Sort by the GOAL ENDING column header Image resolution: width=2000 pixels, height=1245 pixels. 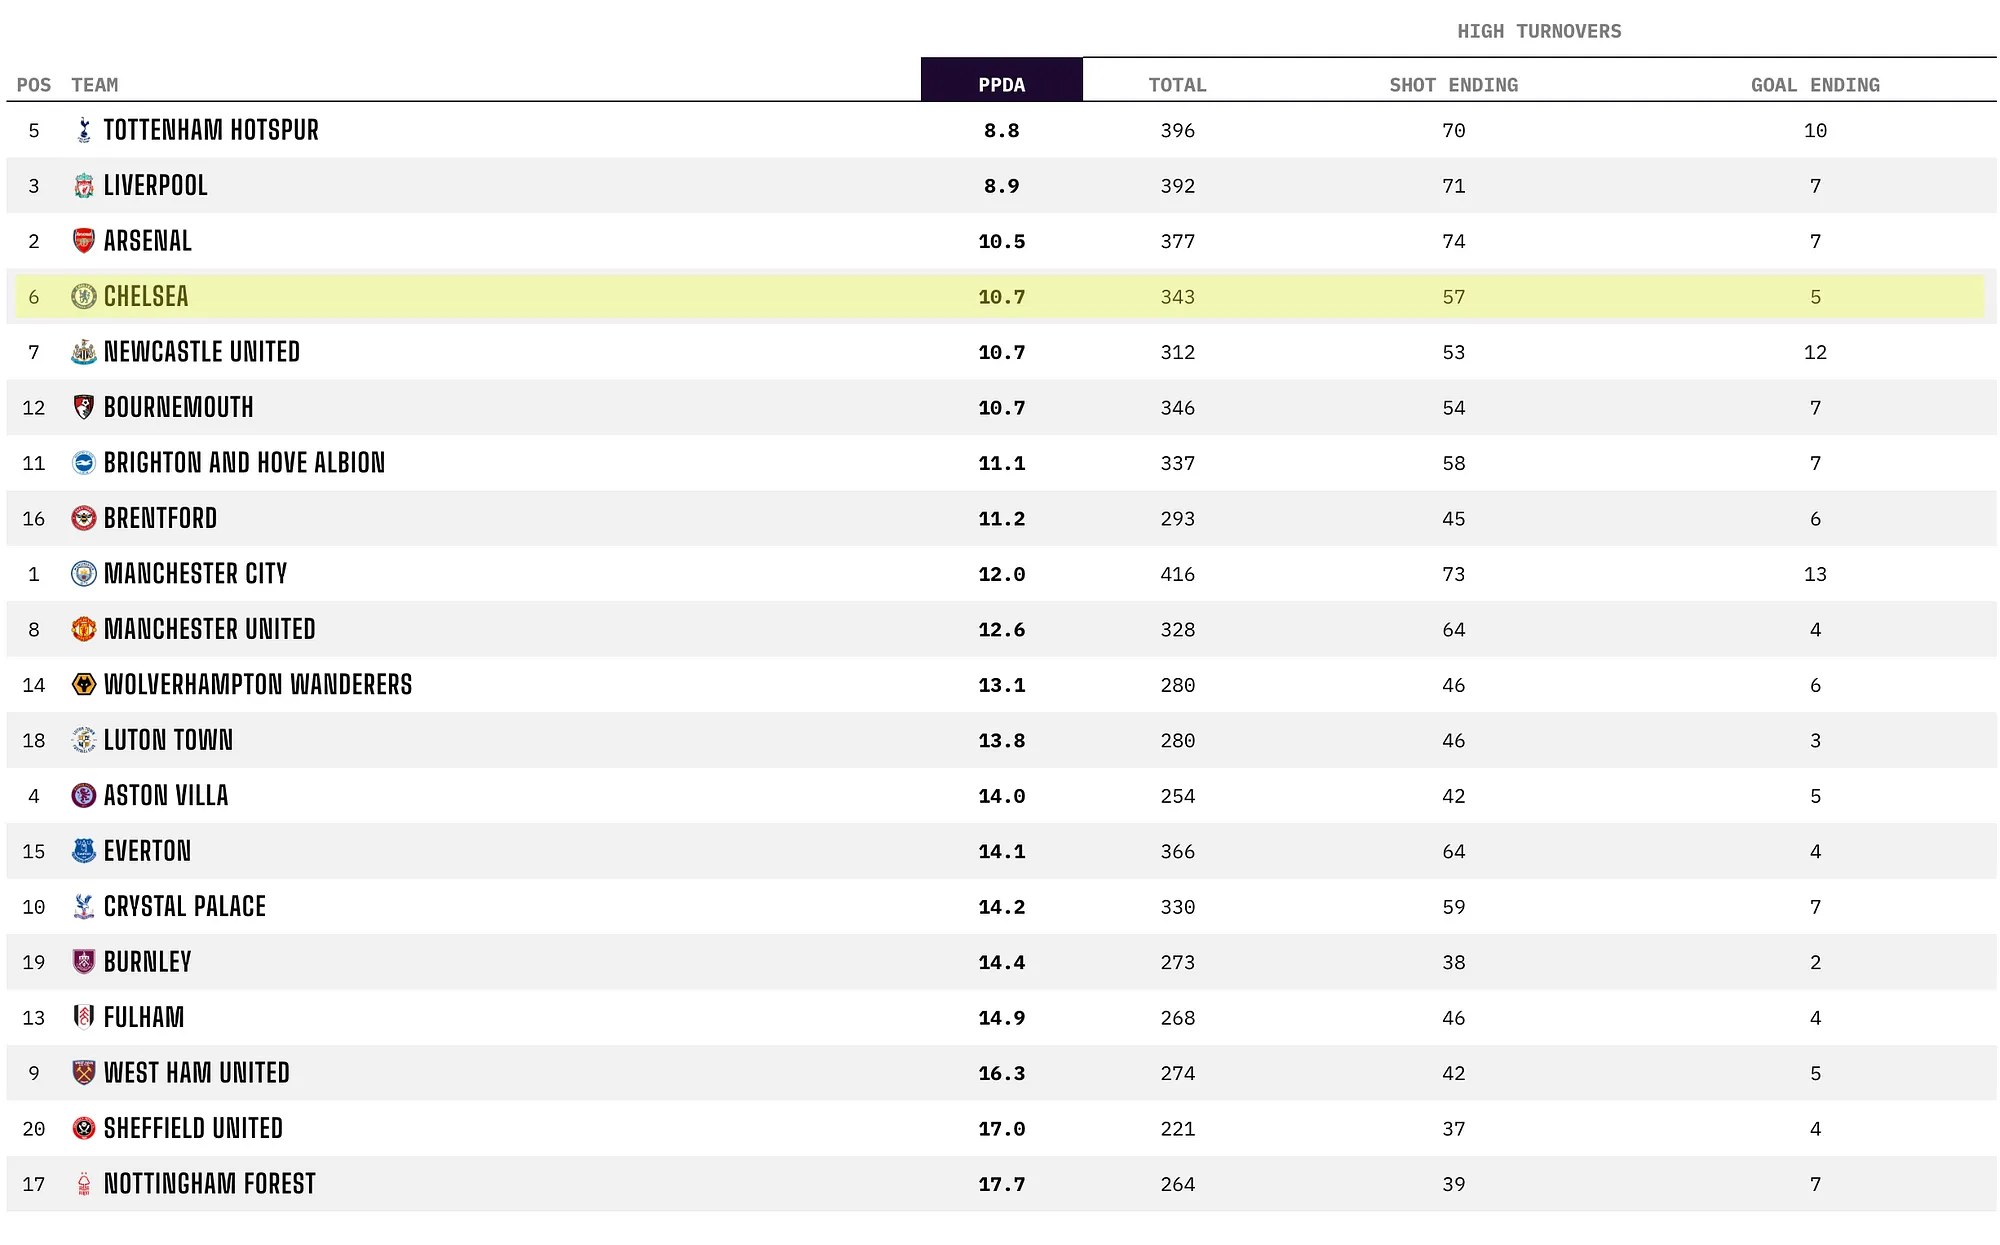pyautogui.click(x=1815, y=85)
